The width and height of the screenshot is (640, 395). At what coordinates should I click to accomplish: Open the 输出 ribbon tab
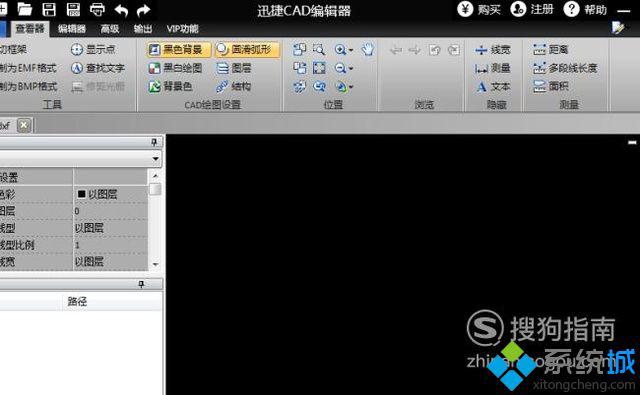[x=143, y=29]
